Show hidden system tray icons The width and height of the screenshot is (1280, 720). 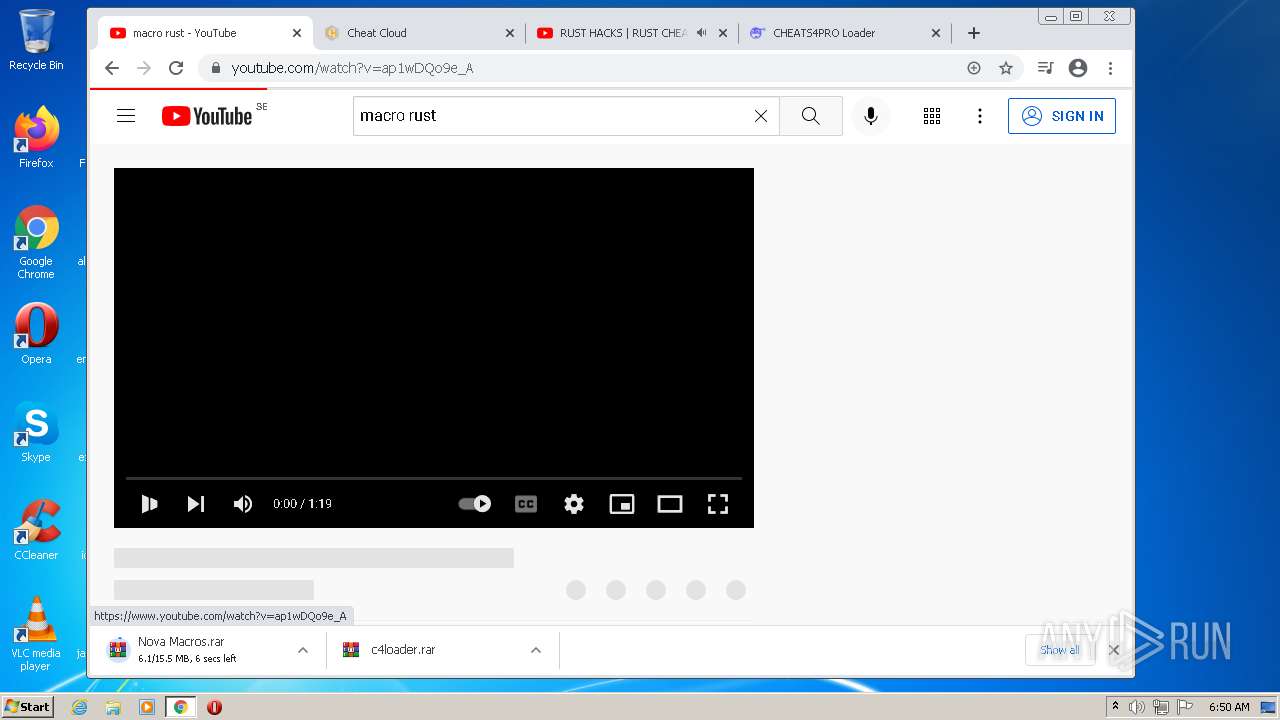click(1115, 707)
